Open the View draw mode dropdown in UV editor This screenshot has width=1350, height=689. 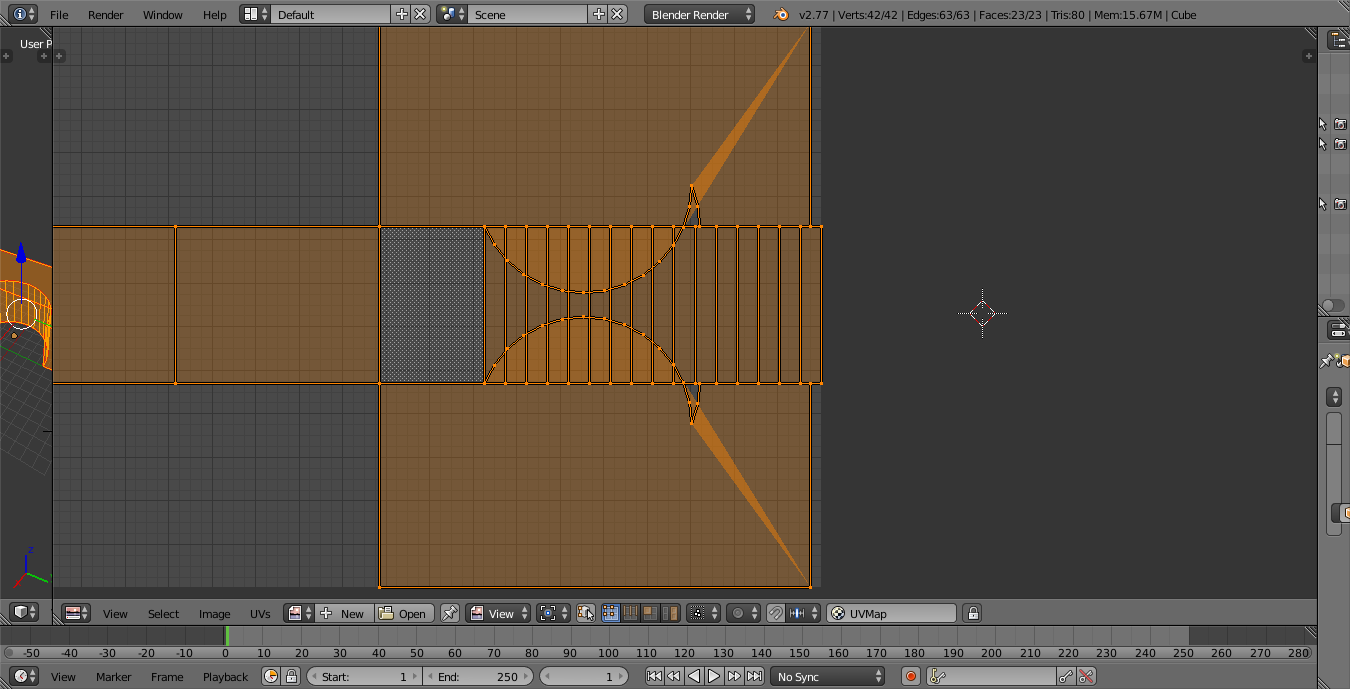point(499,614)
